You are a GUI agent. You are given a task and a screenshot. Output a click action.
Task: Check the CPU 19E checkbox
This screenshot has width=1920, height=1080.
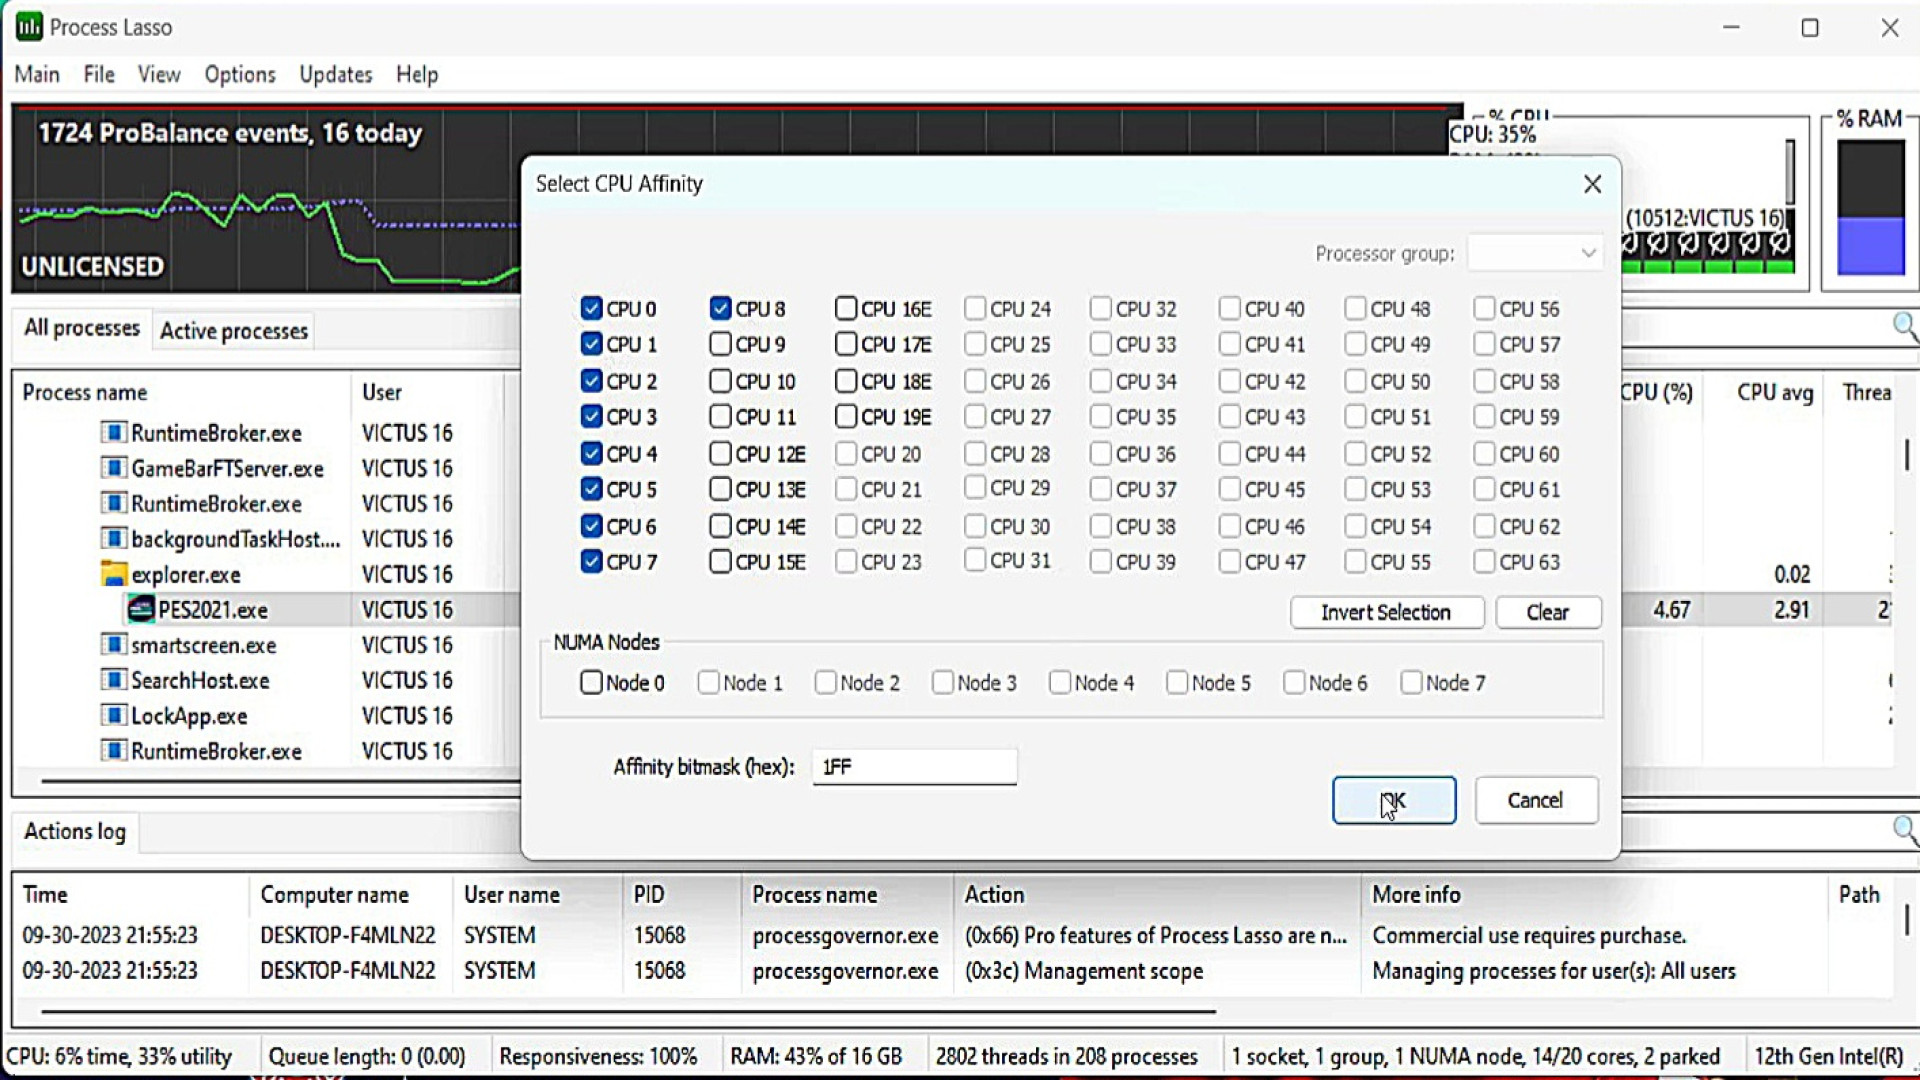[846, 416]
